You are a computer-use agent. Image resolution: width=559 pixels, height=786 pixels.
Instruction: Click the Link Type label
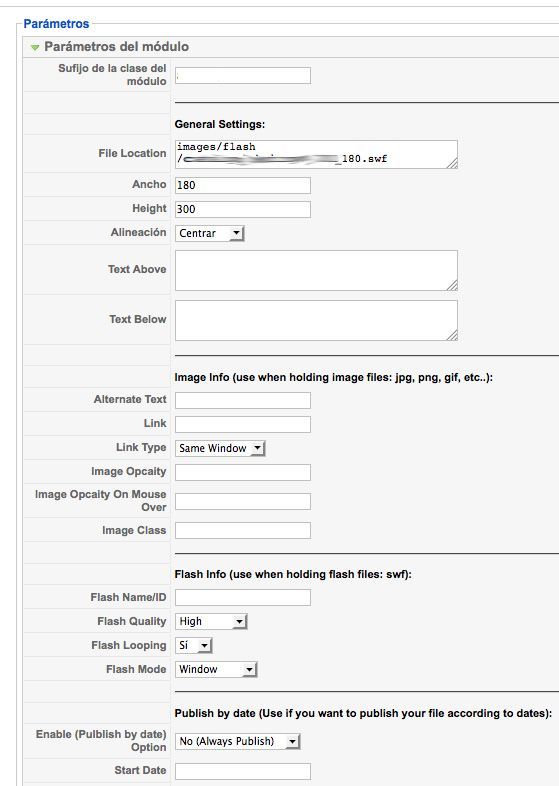[x=141, y=447]
